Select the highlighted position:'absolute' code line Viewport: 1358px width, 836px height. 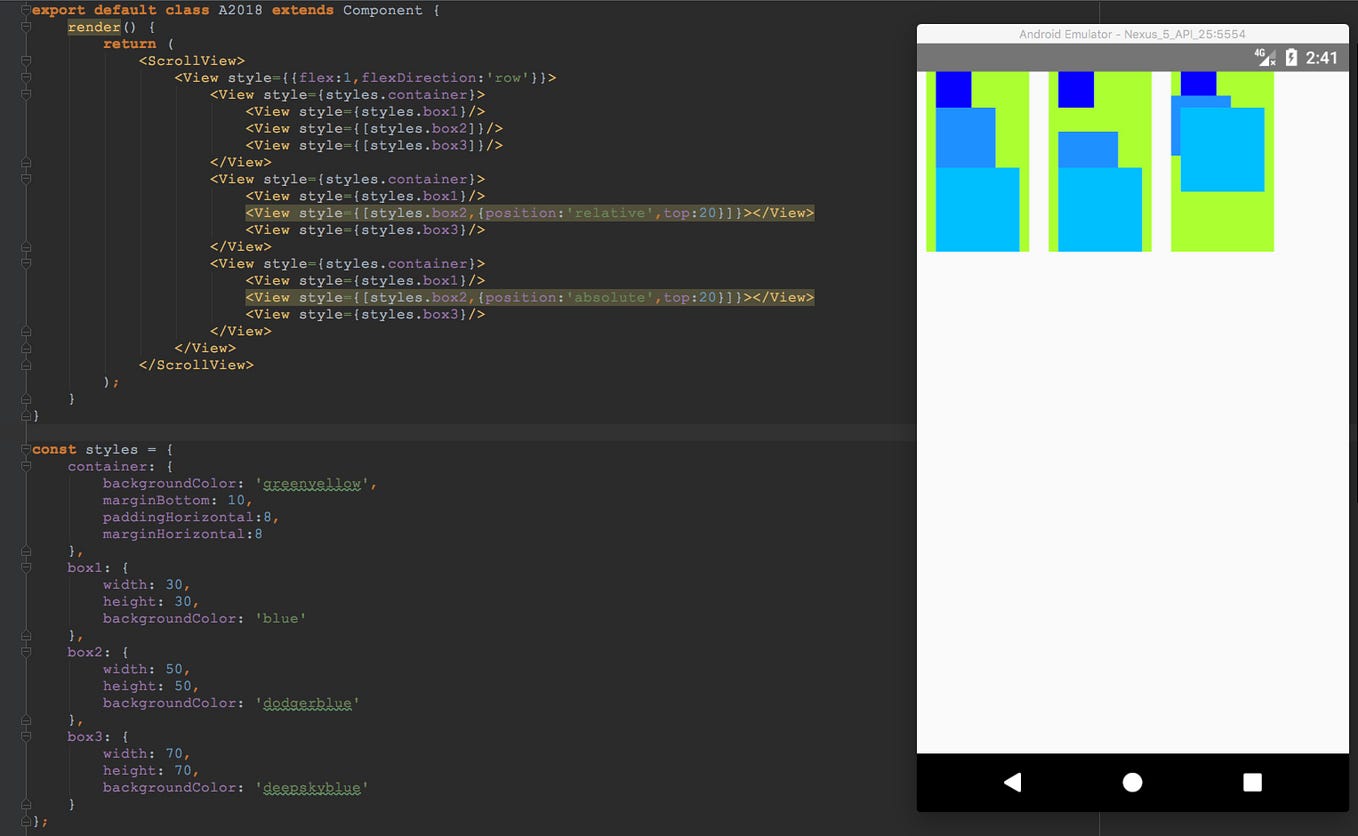530,296
